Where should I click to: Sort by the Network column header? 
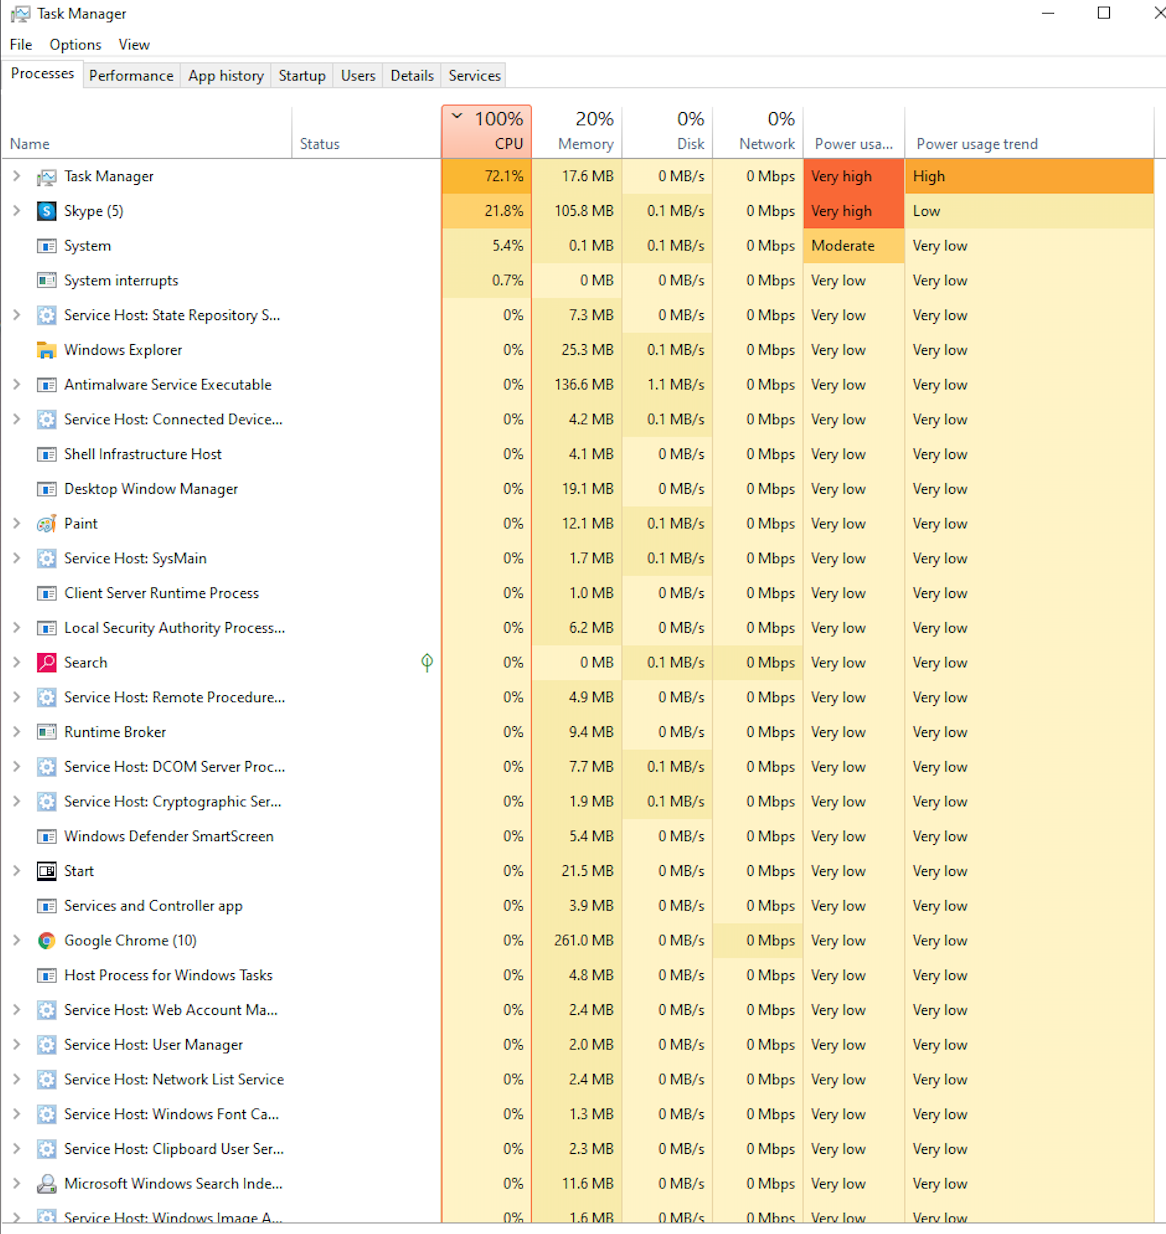coord(758,131)
